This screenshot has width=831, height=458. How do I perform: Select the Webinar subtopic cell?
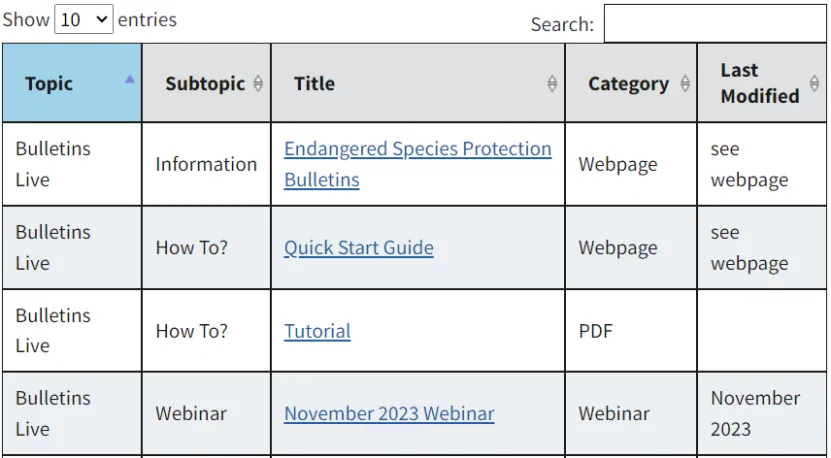point(206,413)
